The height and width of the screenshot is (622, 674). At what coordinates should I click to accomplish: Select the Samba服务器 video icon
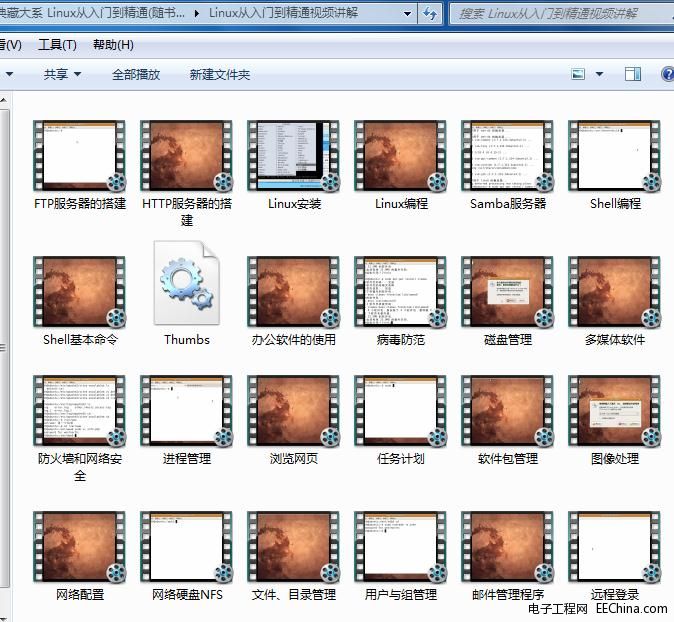pos(507,156)
